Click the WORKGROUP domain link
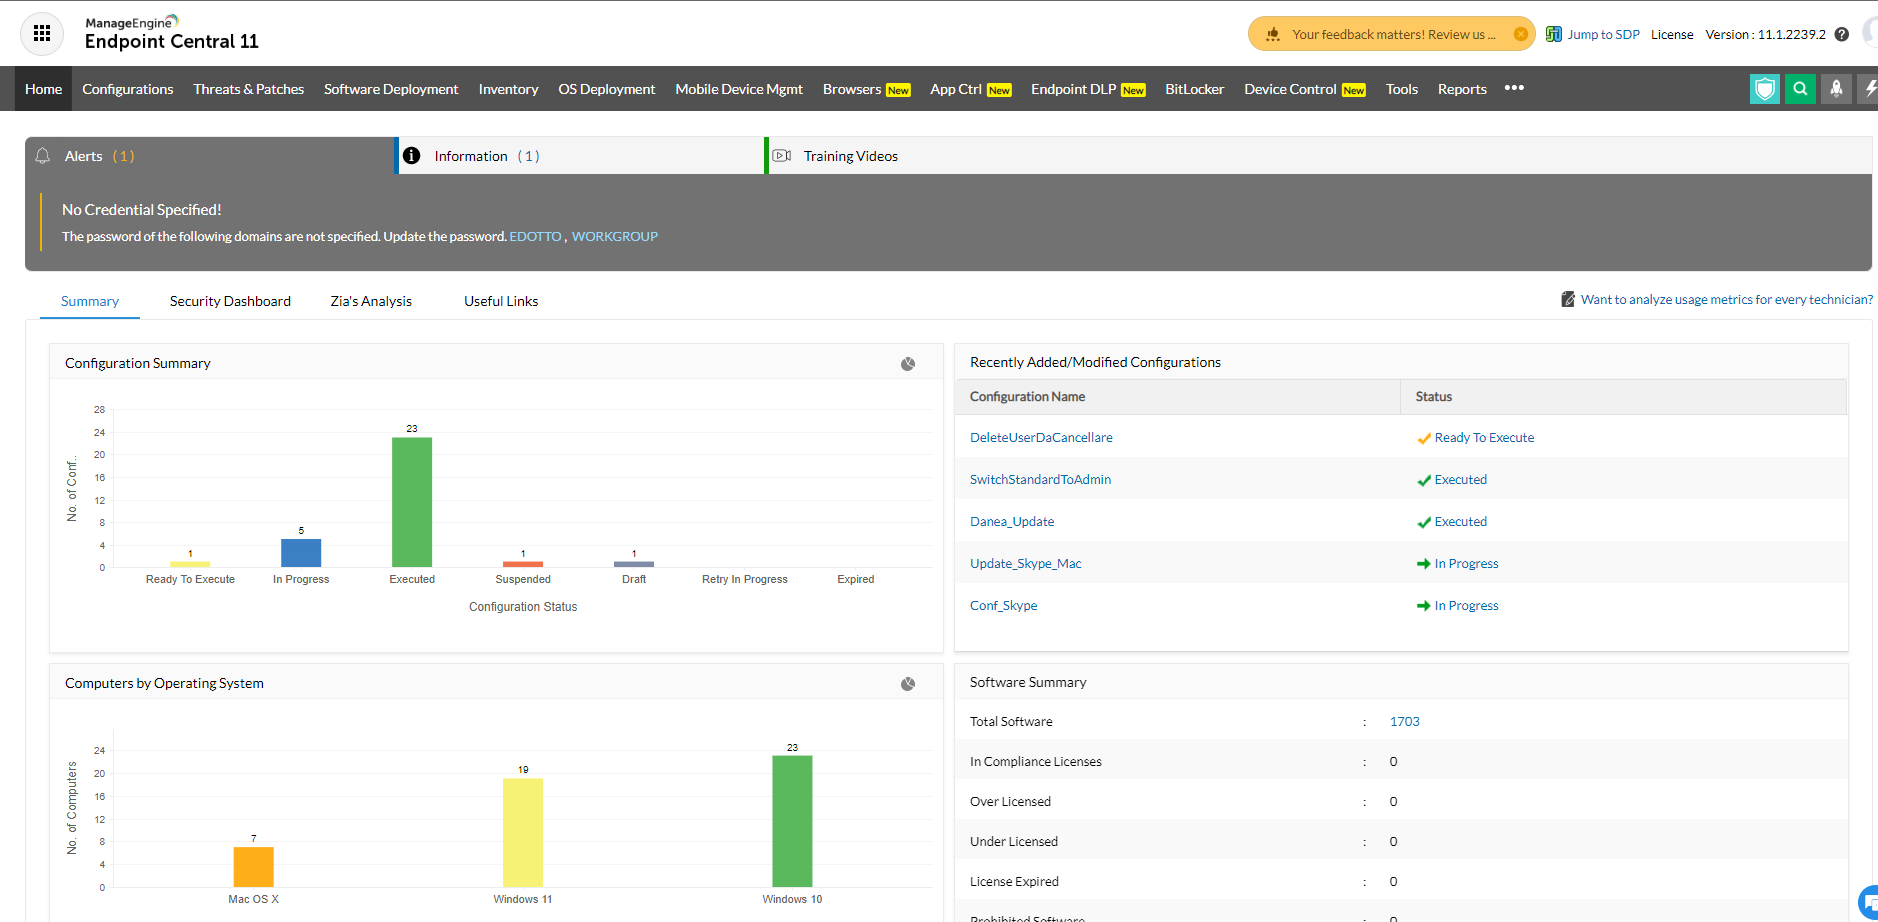This screenshot has width=1878, height=922. (x=614, y=236)
